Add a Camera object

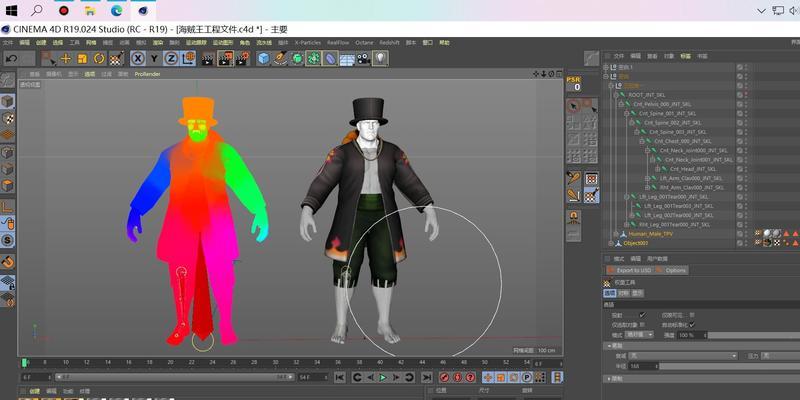[363, 59]
